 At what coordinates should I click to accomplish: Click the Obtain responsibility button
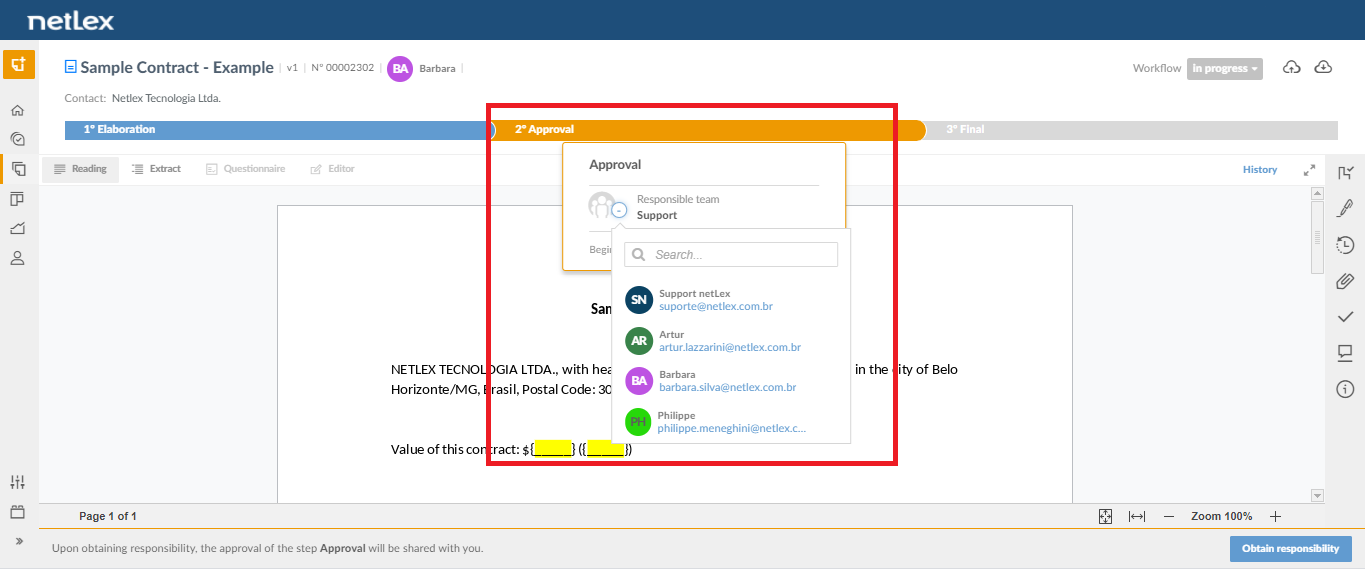[x=1290, y=549]
